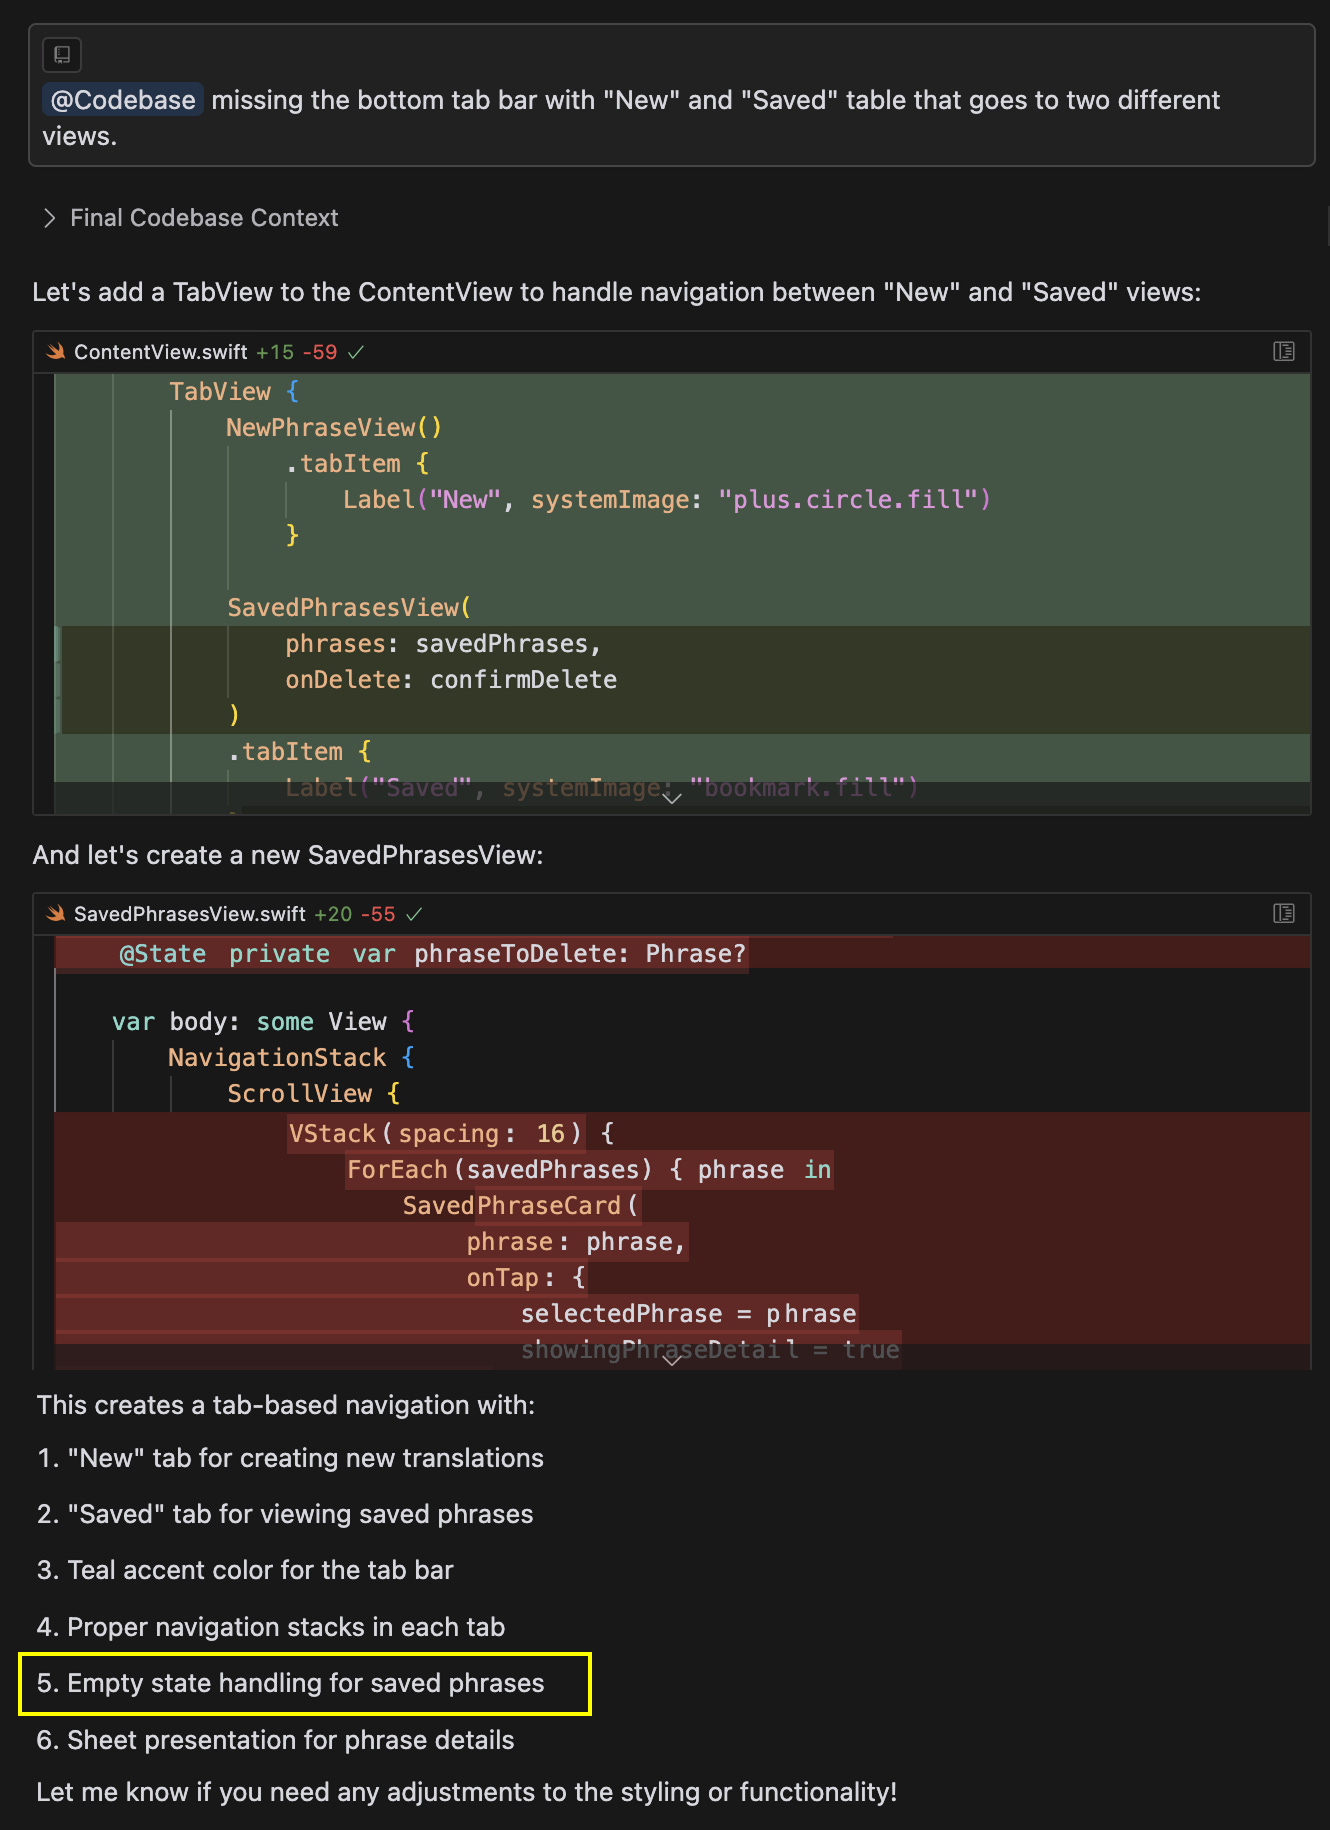Click applied checkmark on SavedPhrasesView.swift
Screen dimensions: 1330x1830
[414, 914]
